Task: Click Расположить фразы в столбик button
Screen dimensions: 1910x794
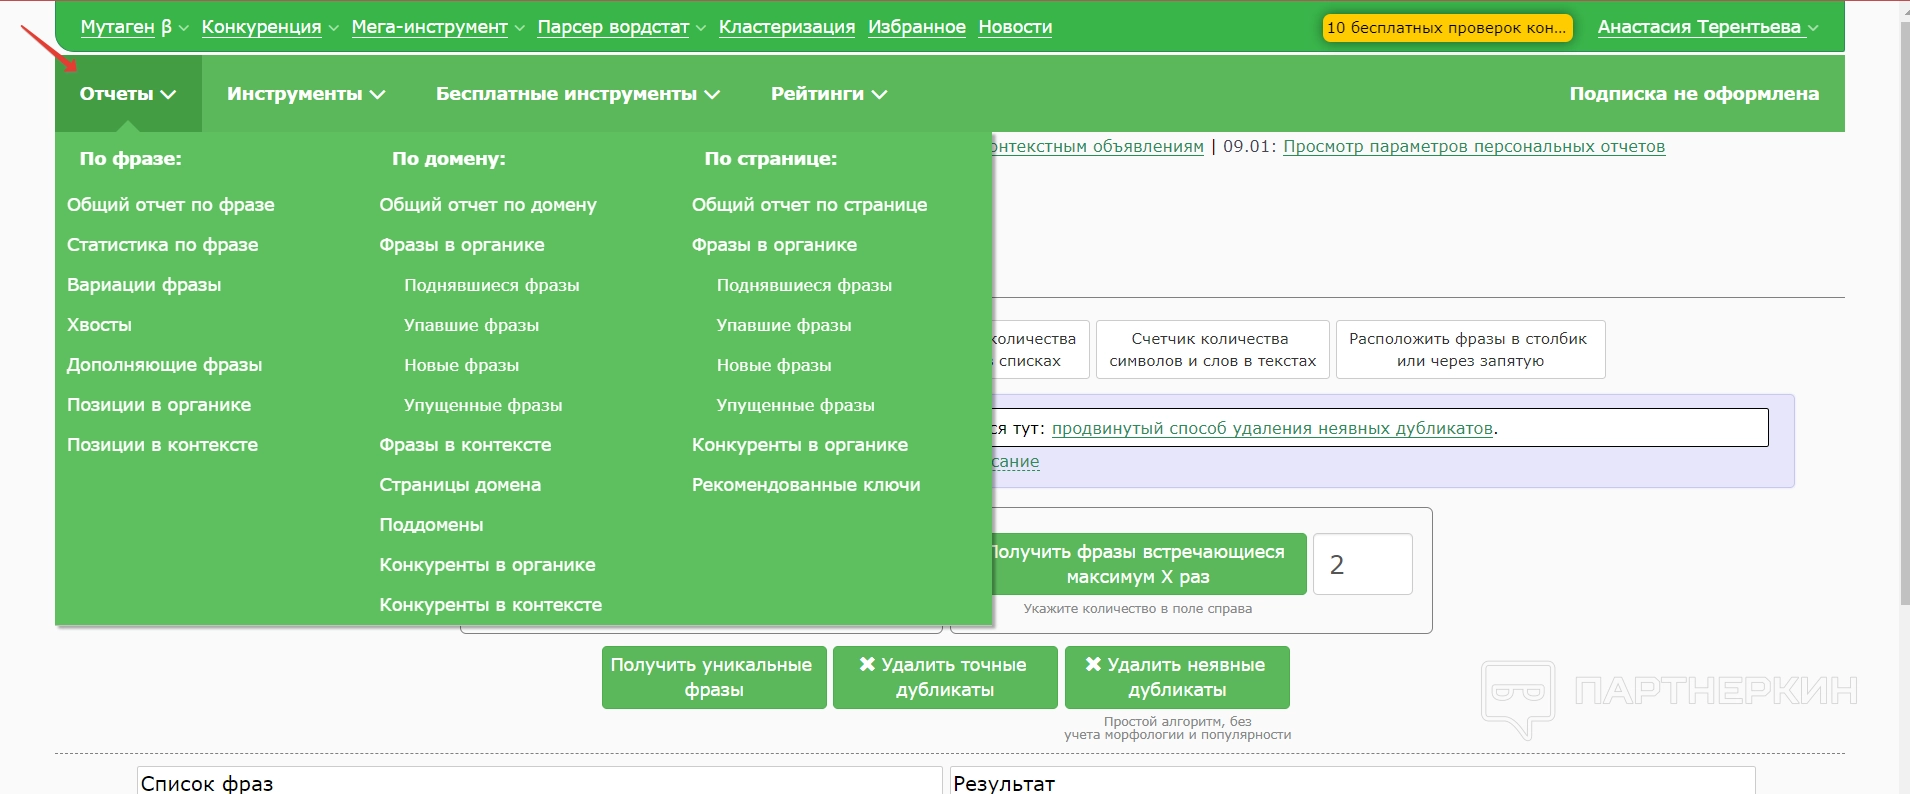Action: [x=1470, y=350]
